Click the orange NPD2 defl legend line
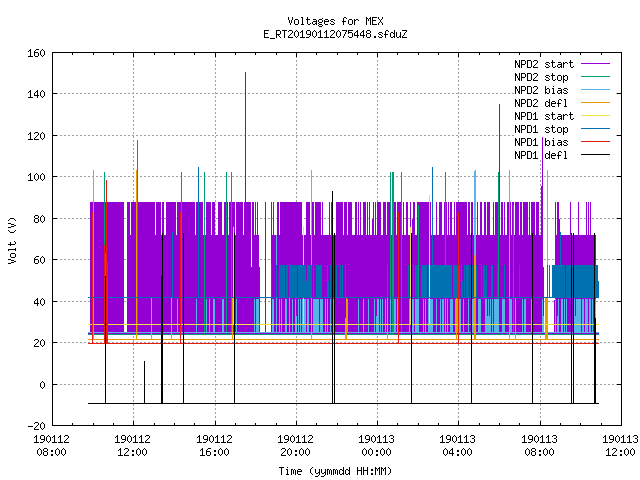640x480 pixels. (x=595, y=102)
